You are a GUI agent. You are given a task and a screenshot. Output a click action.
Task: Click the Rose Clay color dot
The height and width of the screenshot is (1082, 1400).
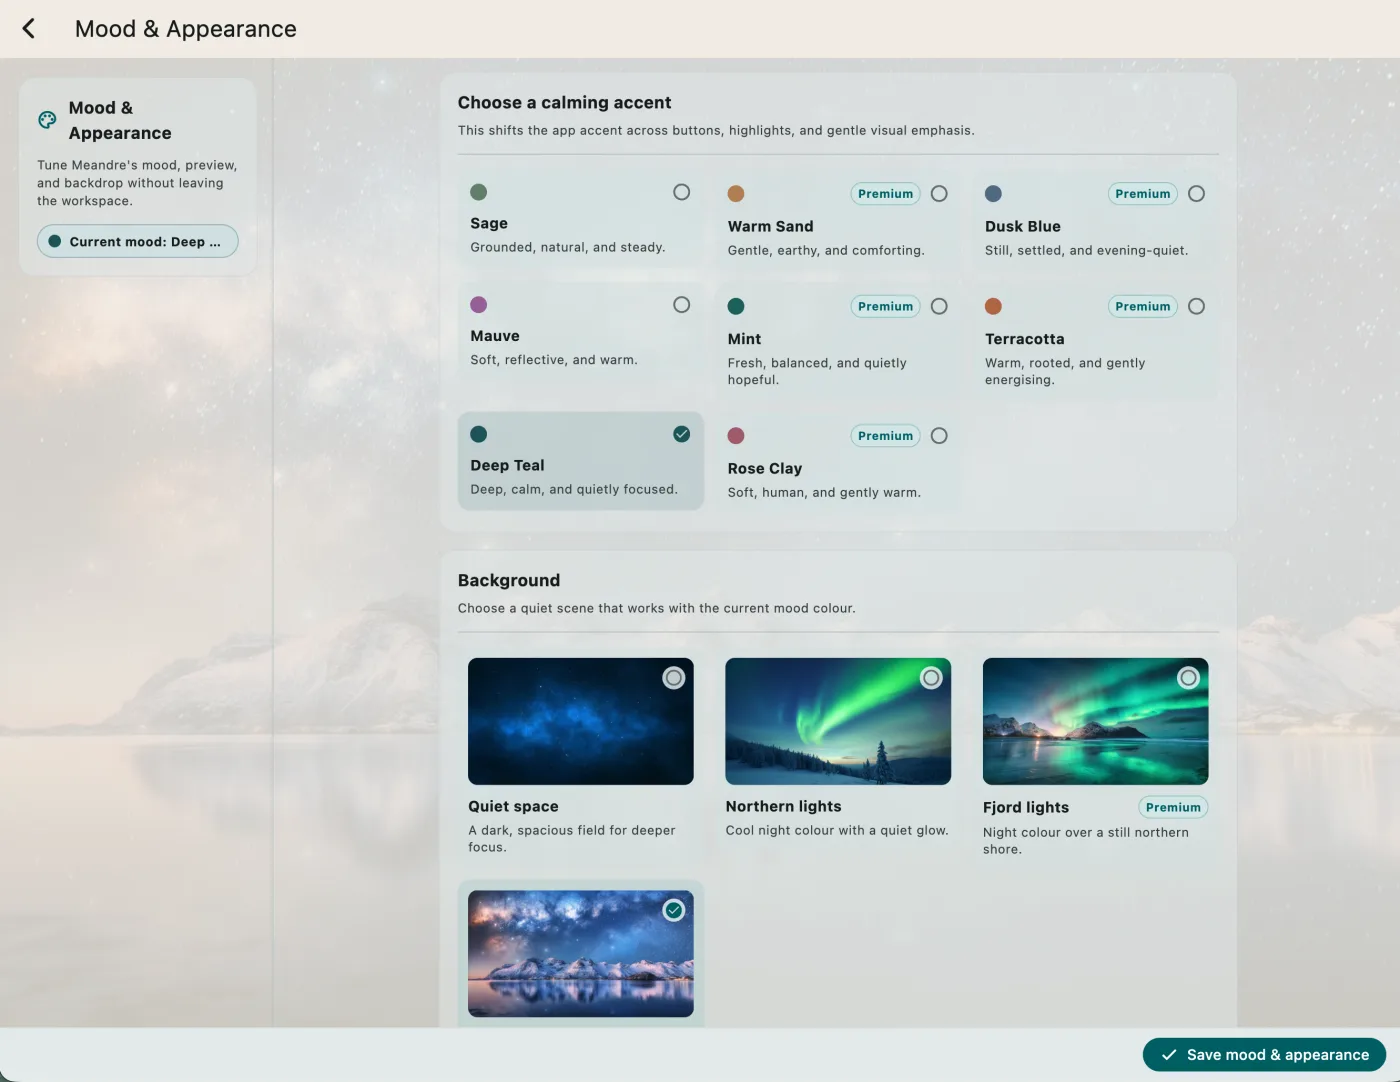point(736,436)
